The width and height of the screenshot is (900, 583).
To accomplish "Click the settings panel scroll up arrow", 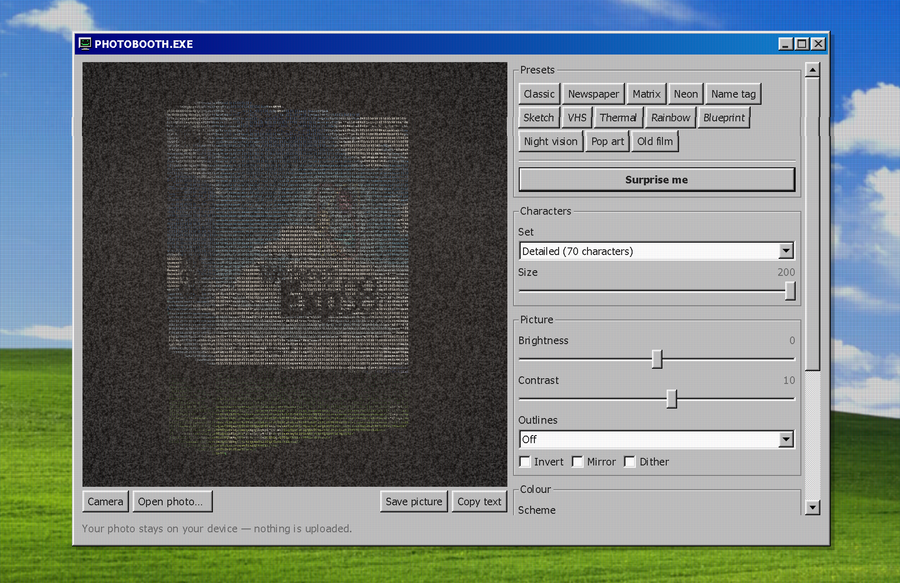I will click(812, 70).
